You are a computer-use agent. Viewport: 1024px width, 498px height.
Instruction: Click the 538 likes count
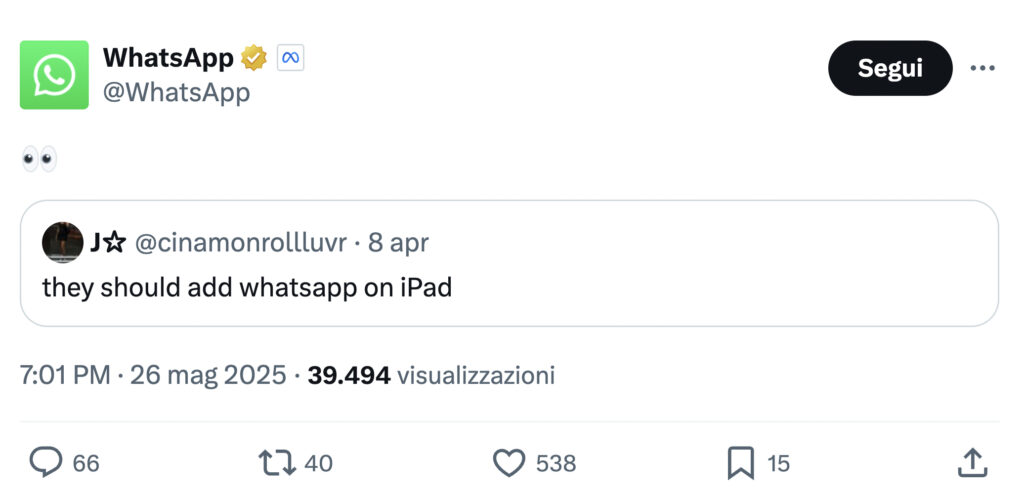click(x=556, y=463)
